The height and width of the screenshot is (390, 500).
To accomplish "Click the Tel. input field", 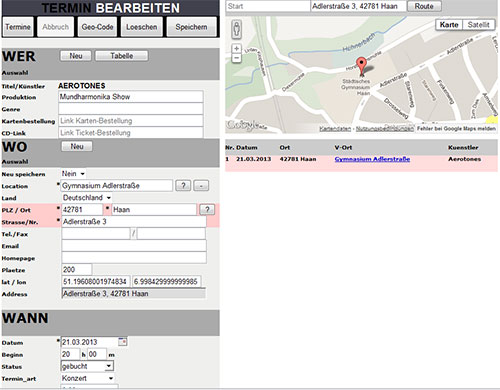I will (96, 234).
